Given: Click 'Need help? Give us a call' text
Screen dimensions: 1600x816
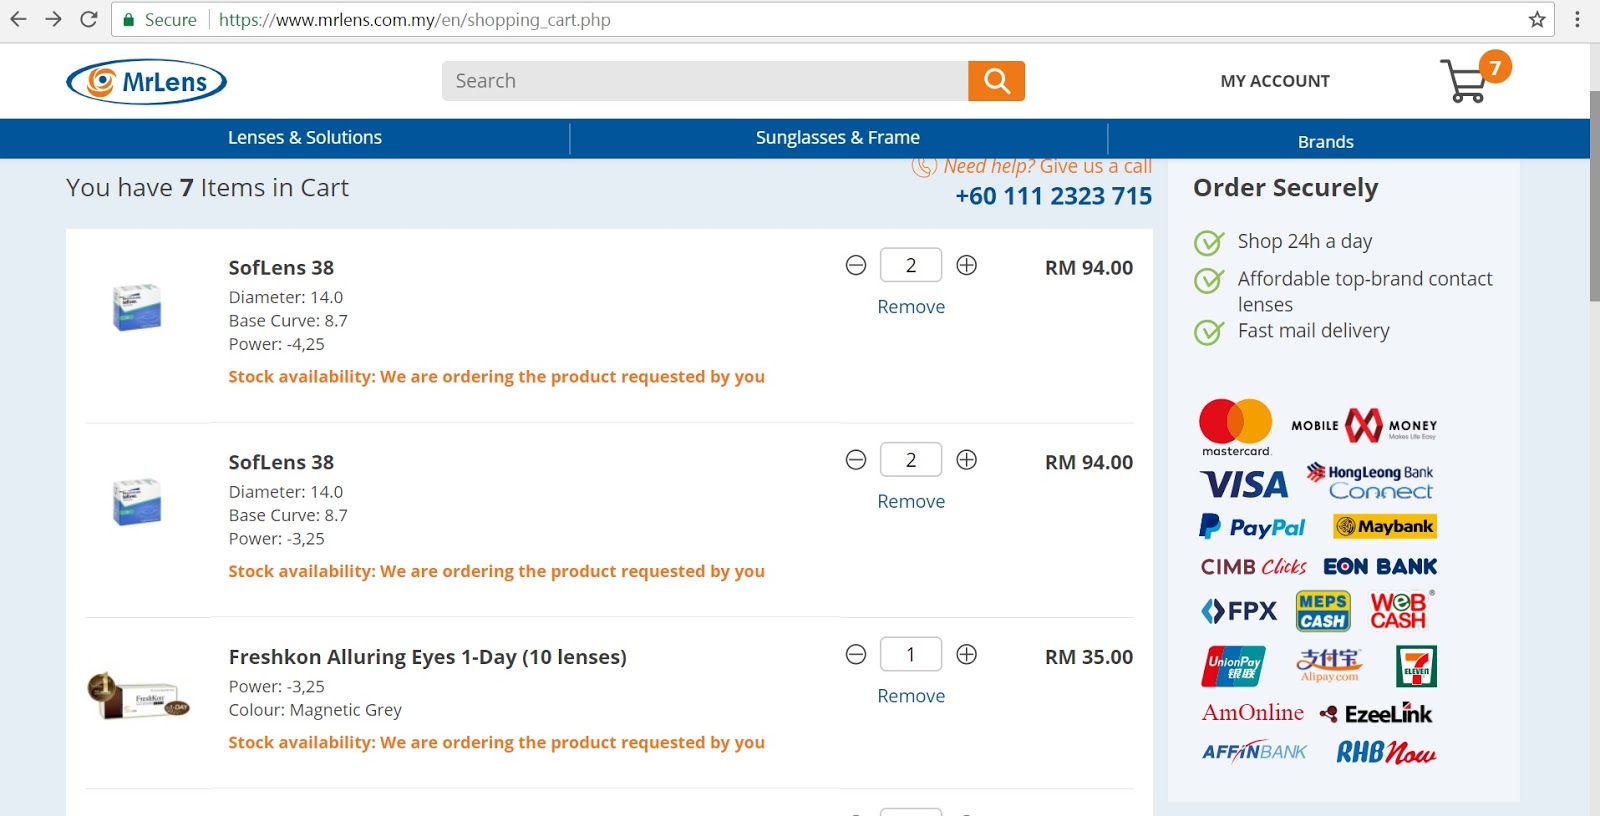Looking at the screenshot, I should tap(1047, 166).
